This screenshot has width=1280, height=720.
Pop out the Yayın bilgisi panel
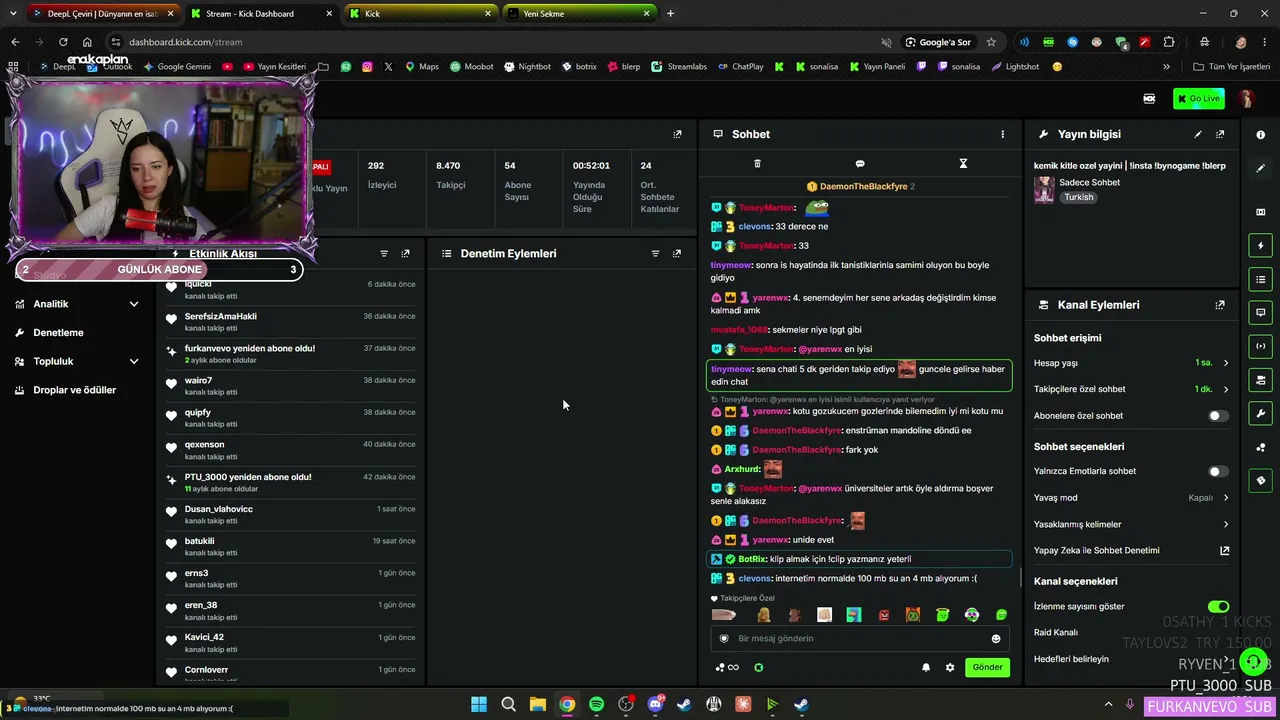tap(1220, 134)
